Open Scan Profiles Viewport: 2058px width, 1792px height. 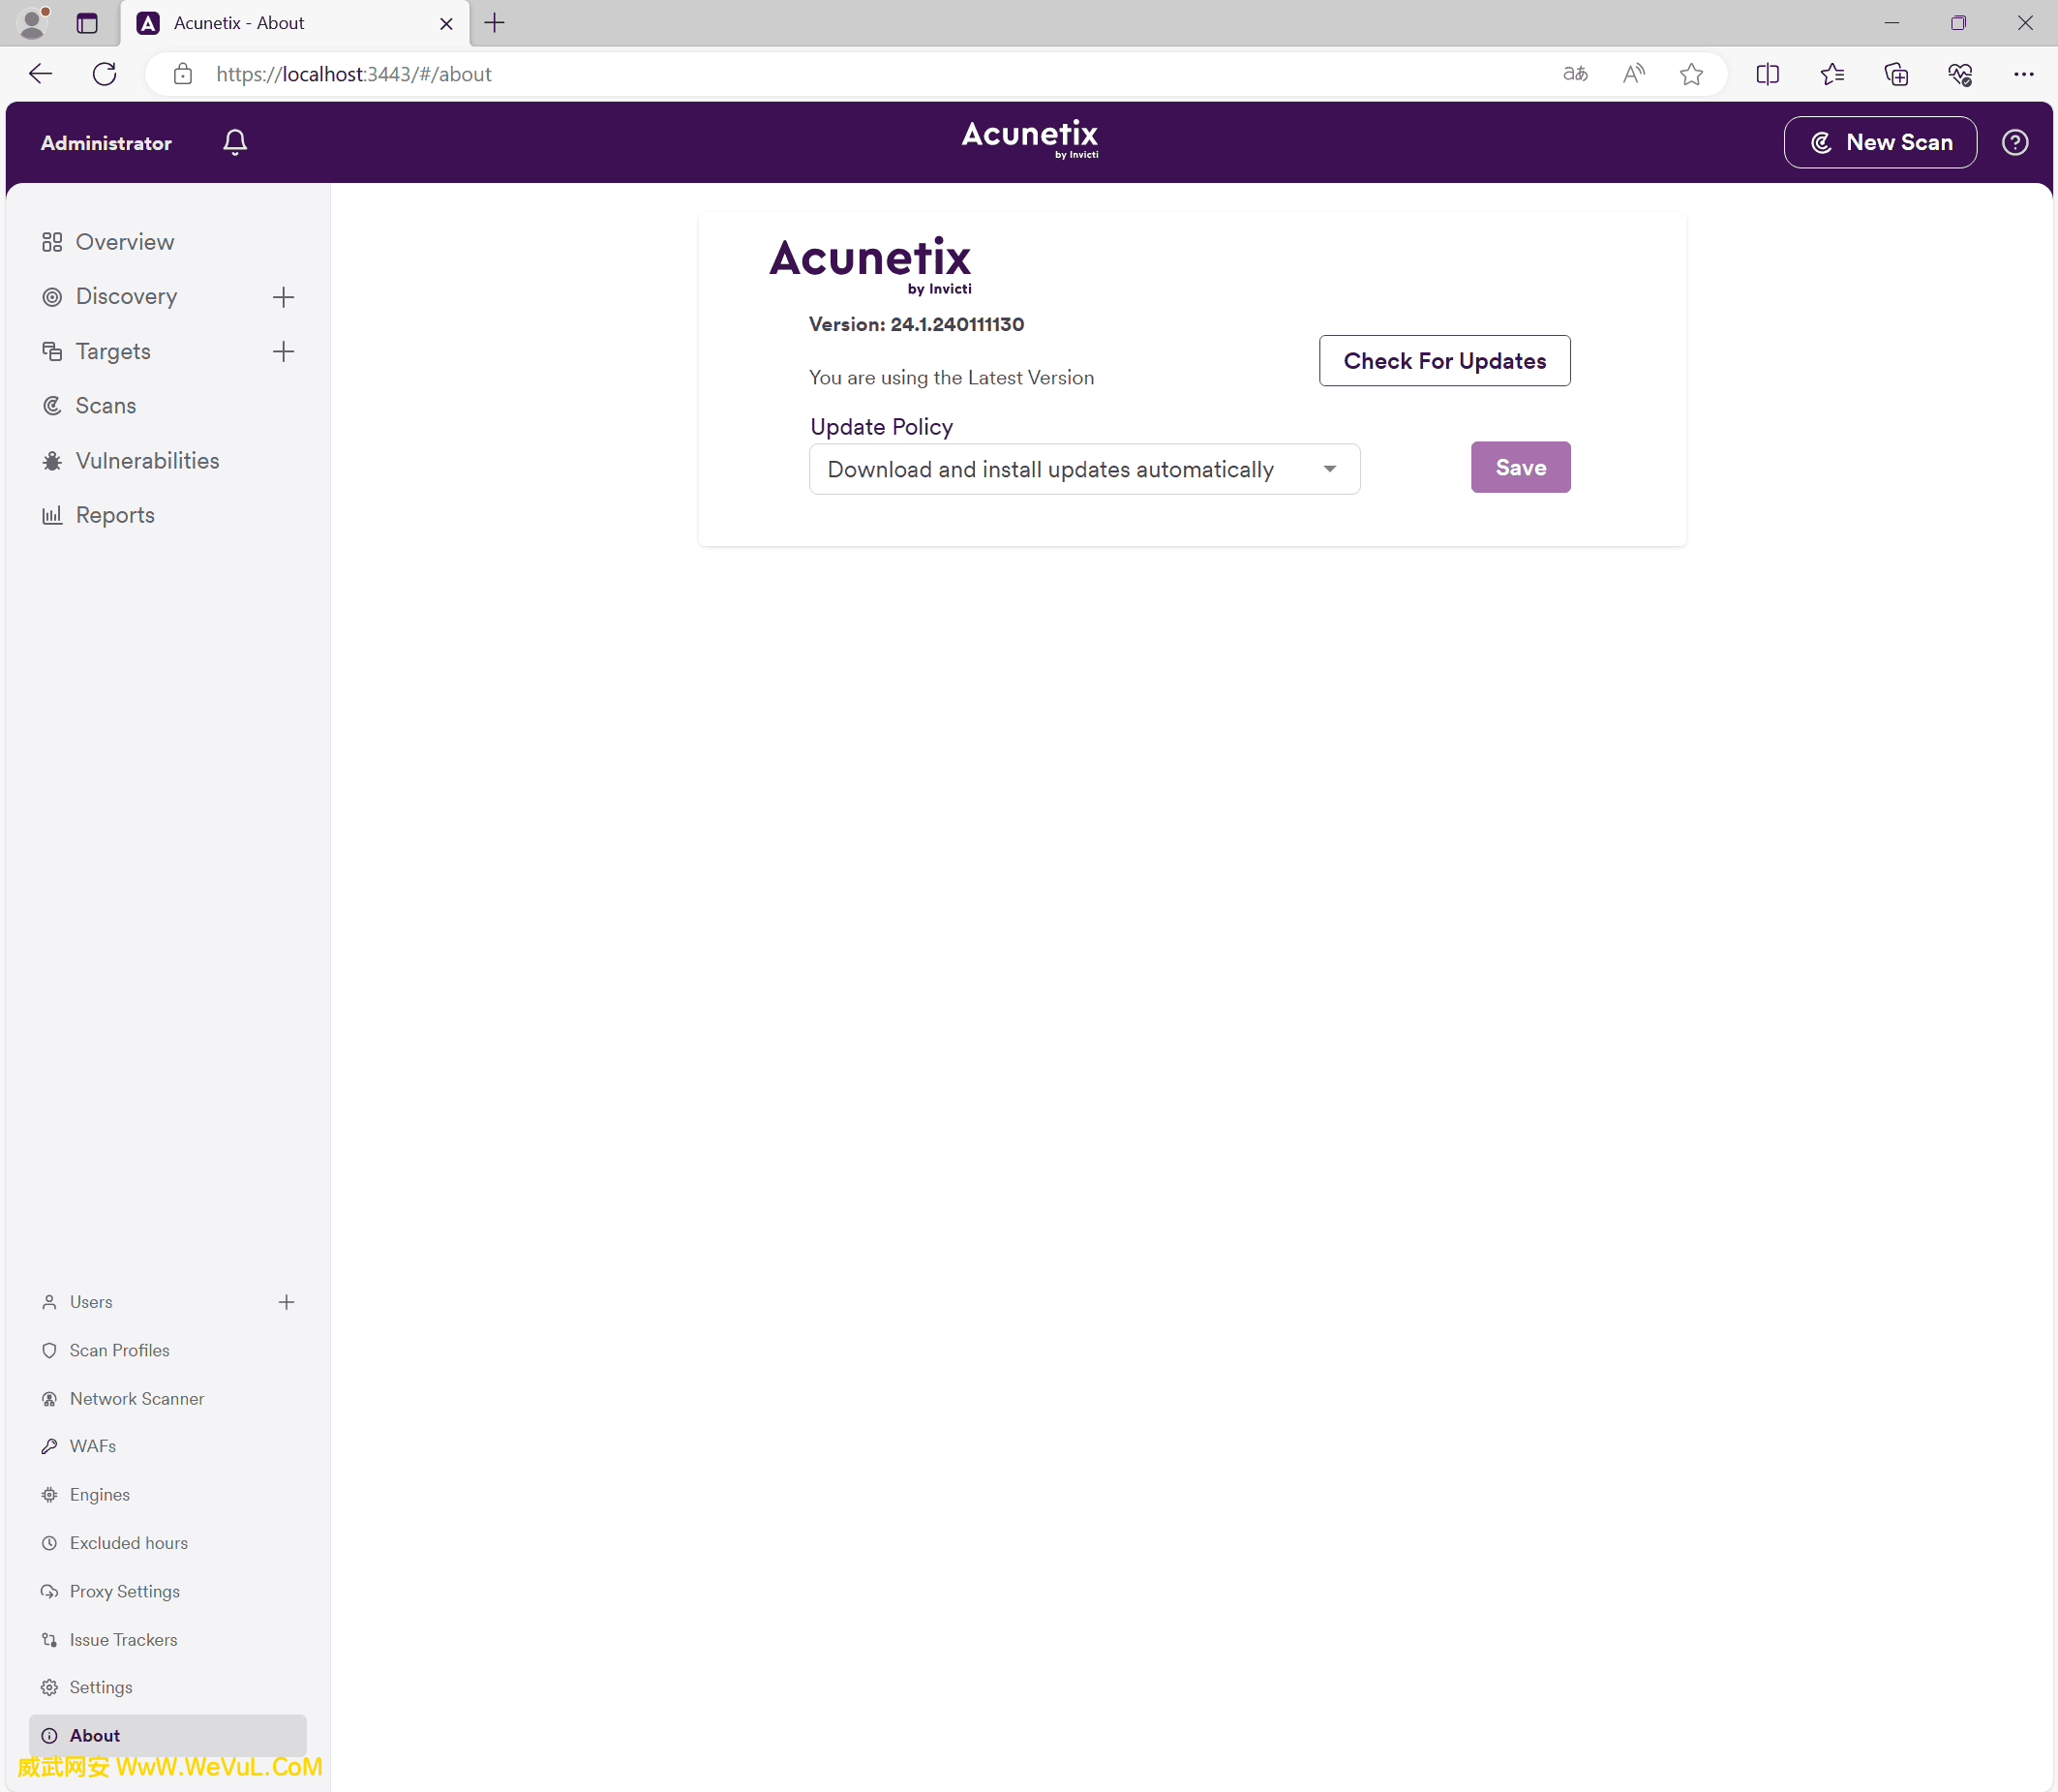pos(105,1350)
